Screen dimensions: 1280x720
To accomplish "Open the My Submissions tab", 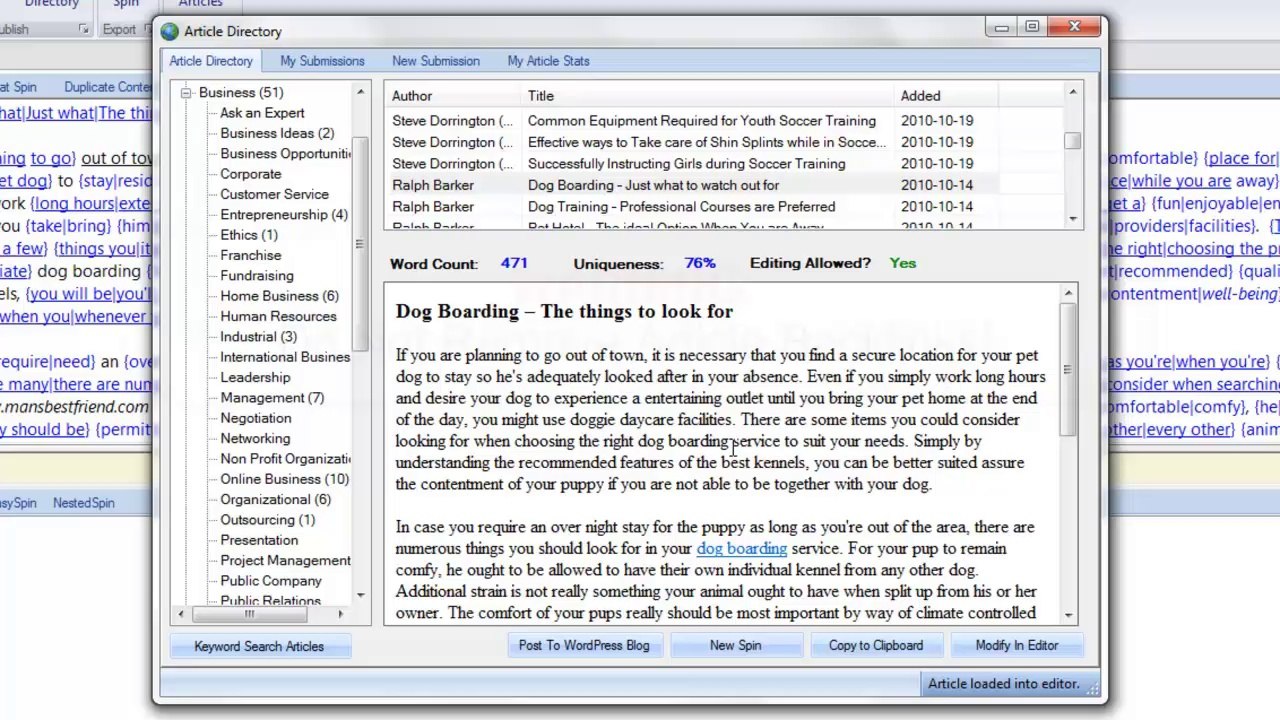I will pyautogui.click(x=322, y=61).
